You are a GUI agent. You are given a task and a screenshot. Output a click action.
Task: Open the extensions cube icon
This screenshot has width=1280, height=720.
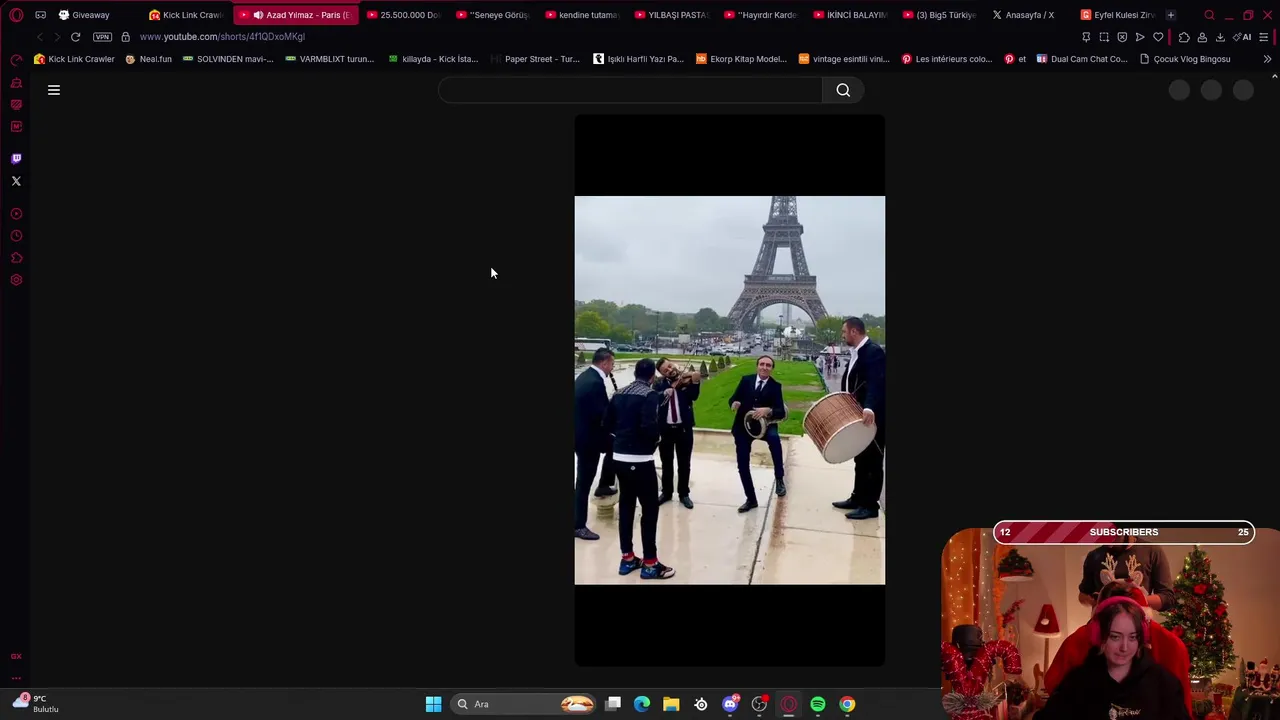[x=1184, y=37]
